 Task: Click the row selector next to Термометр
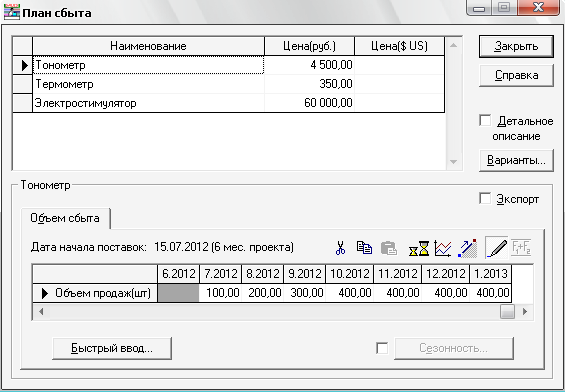tap(23, 84)
